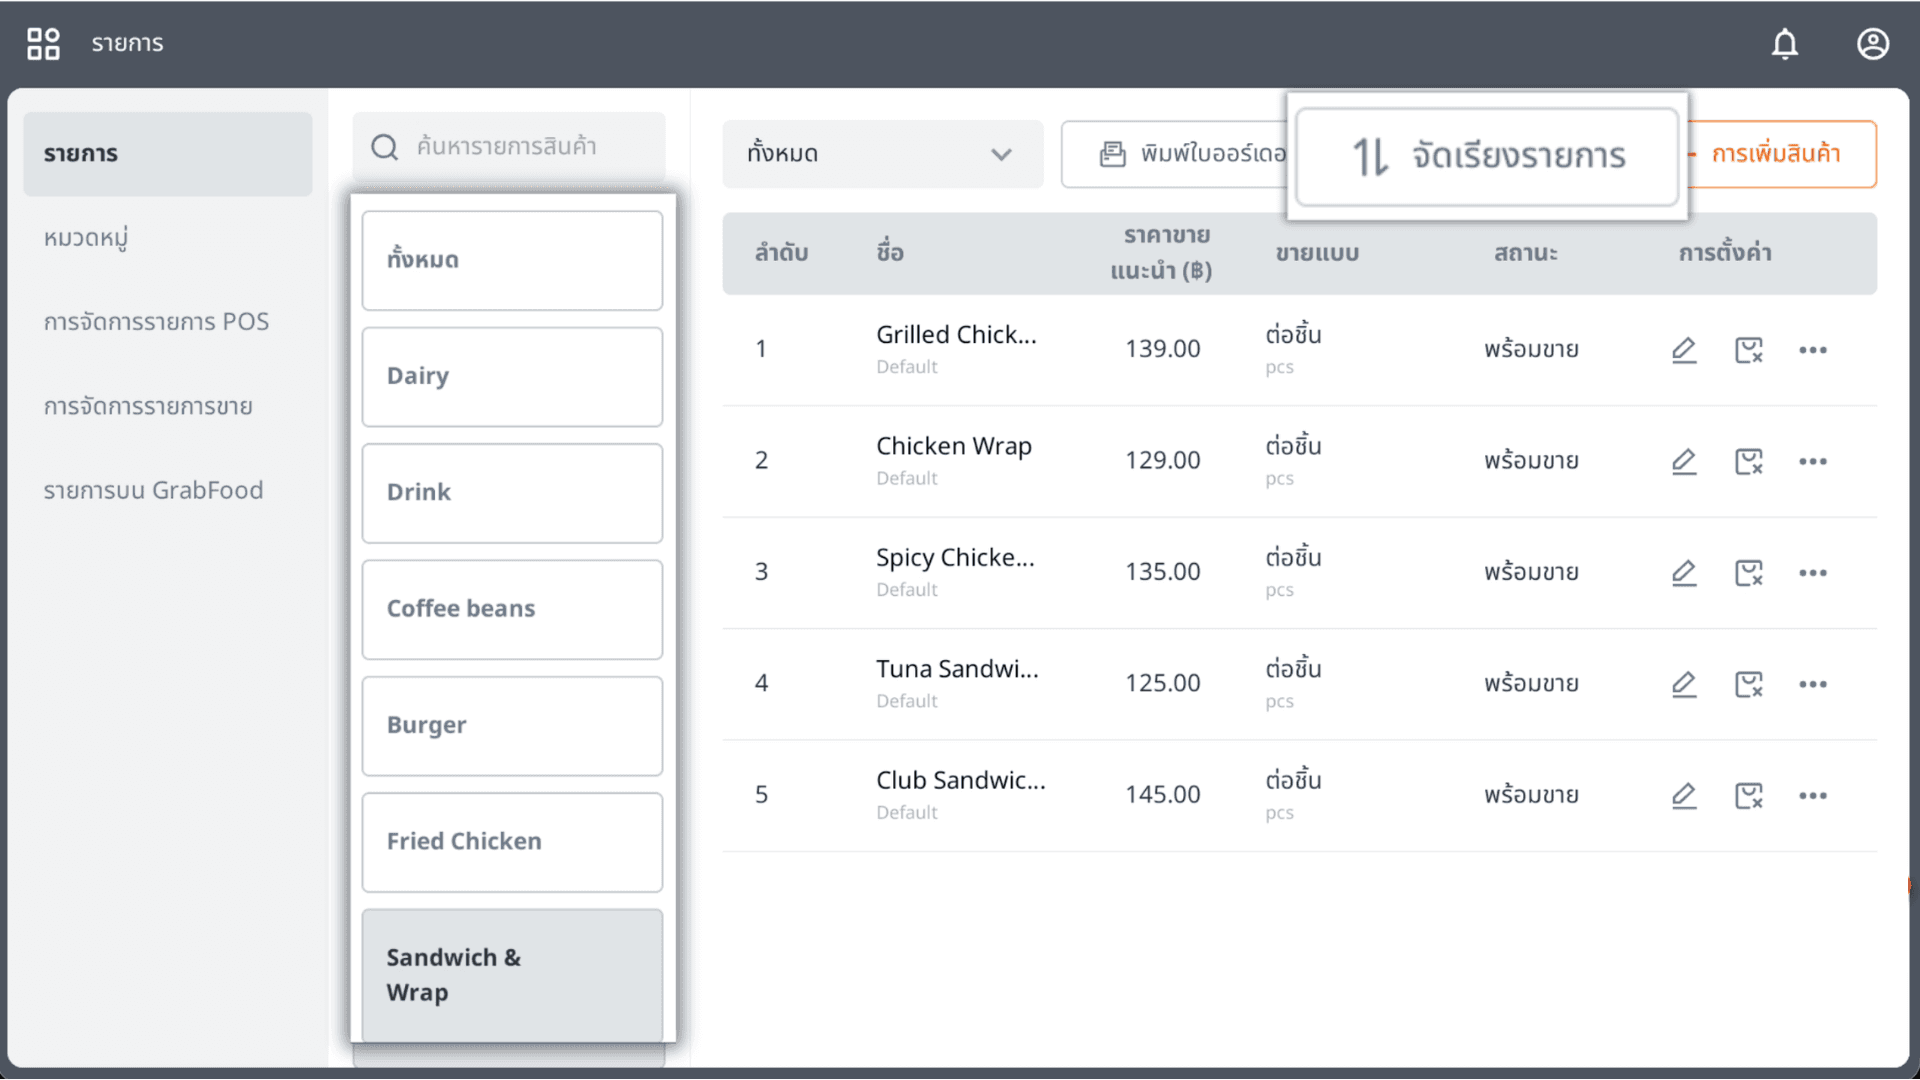The image size is (1920, 1080).
Task: Open the user account profile icon
Action: pos(1873,44)
